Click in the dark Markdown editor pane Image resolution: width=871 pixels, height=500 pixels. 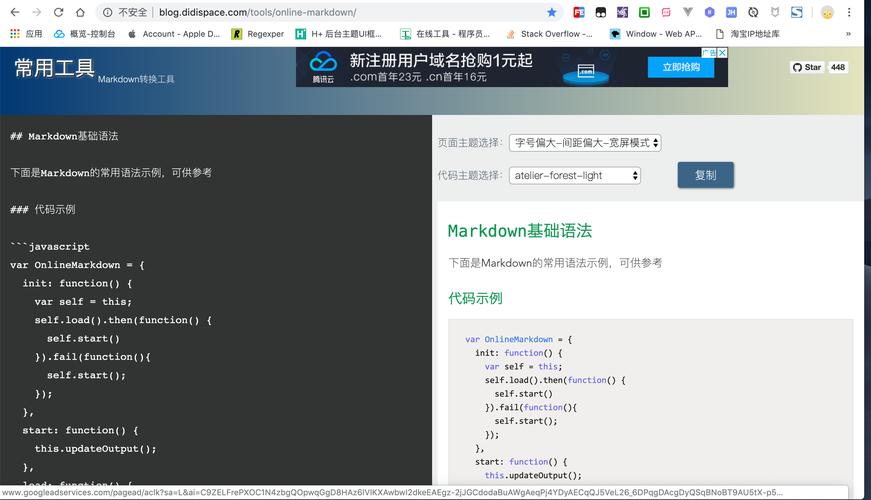pos(216,300)
